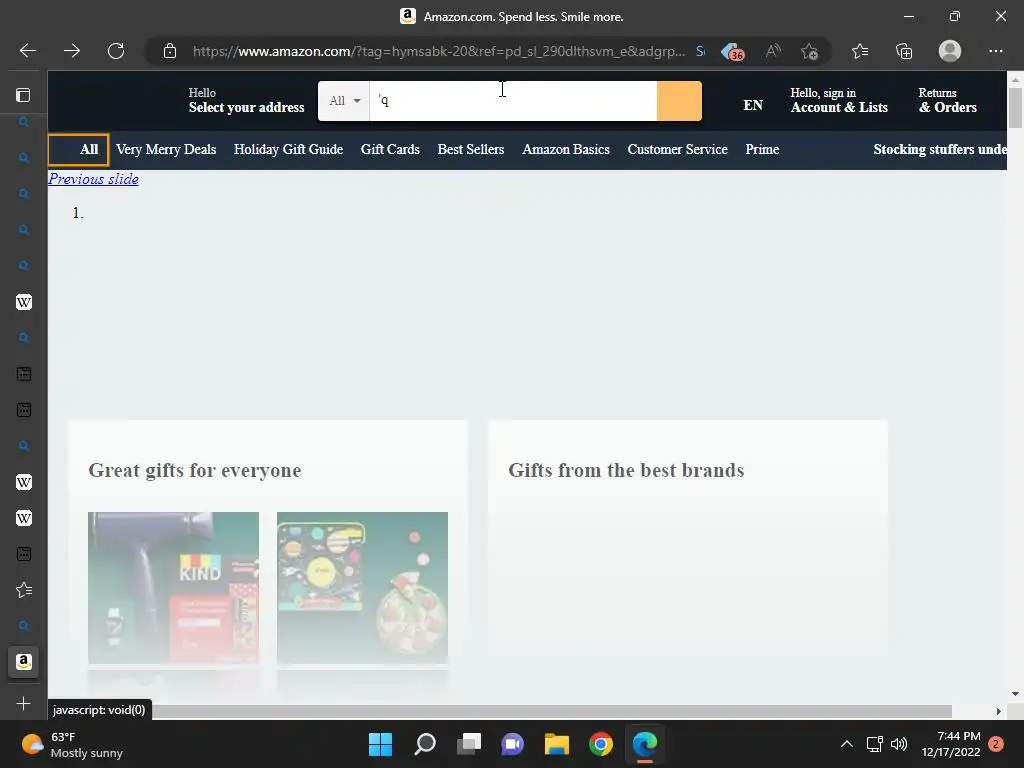The height and width of the screenshot is (768, 1024).
Task: Open the Windows Start menu
Action: (380, 744)
